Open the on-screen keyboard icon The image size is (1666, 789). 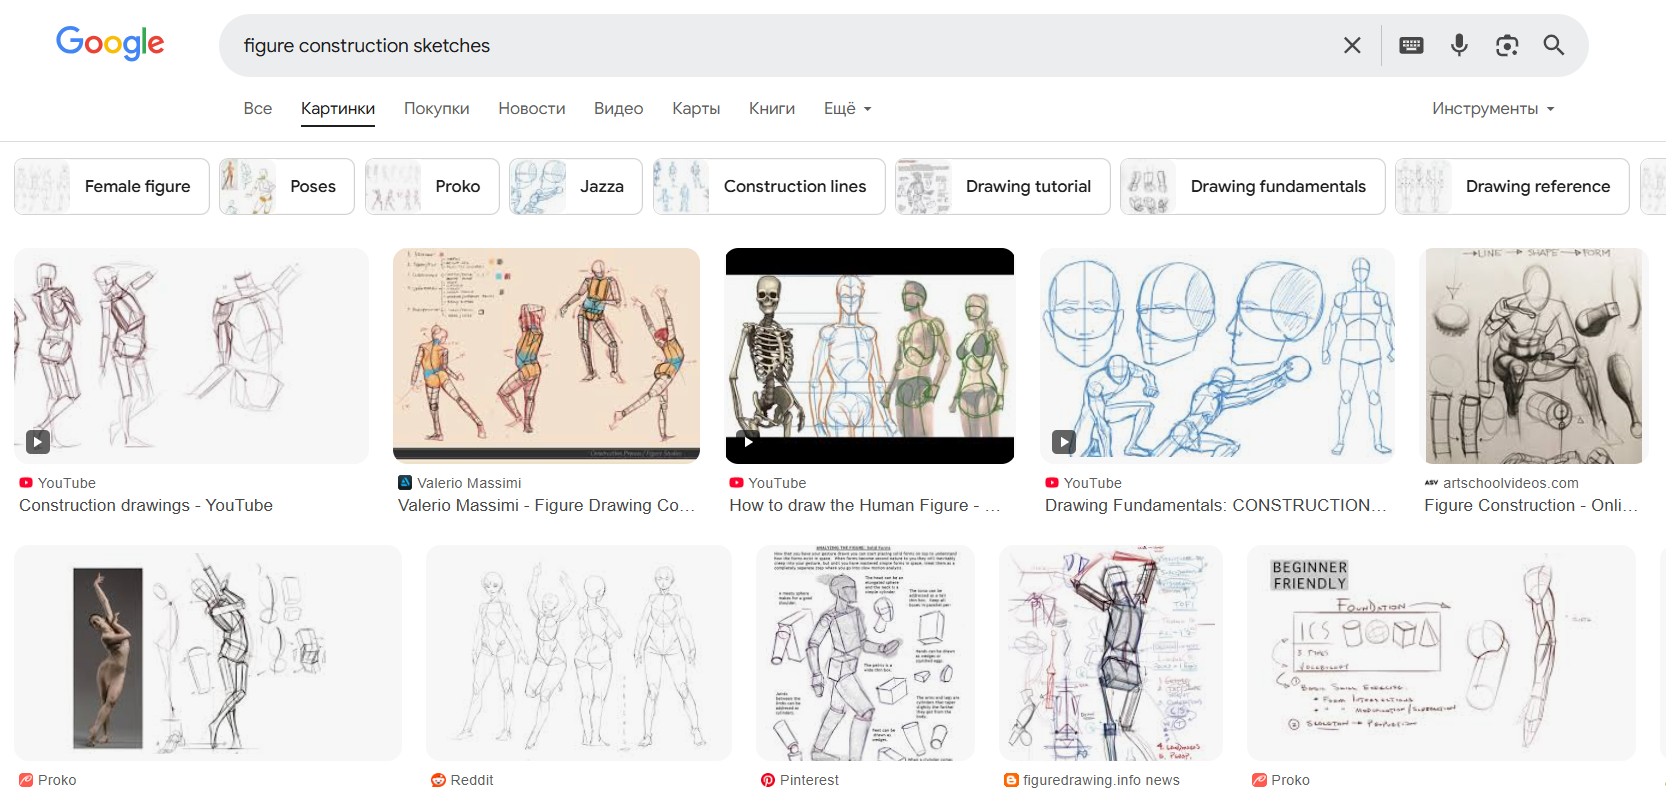[1411, 45]
